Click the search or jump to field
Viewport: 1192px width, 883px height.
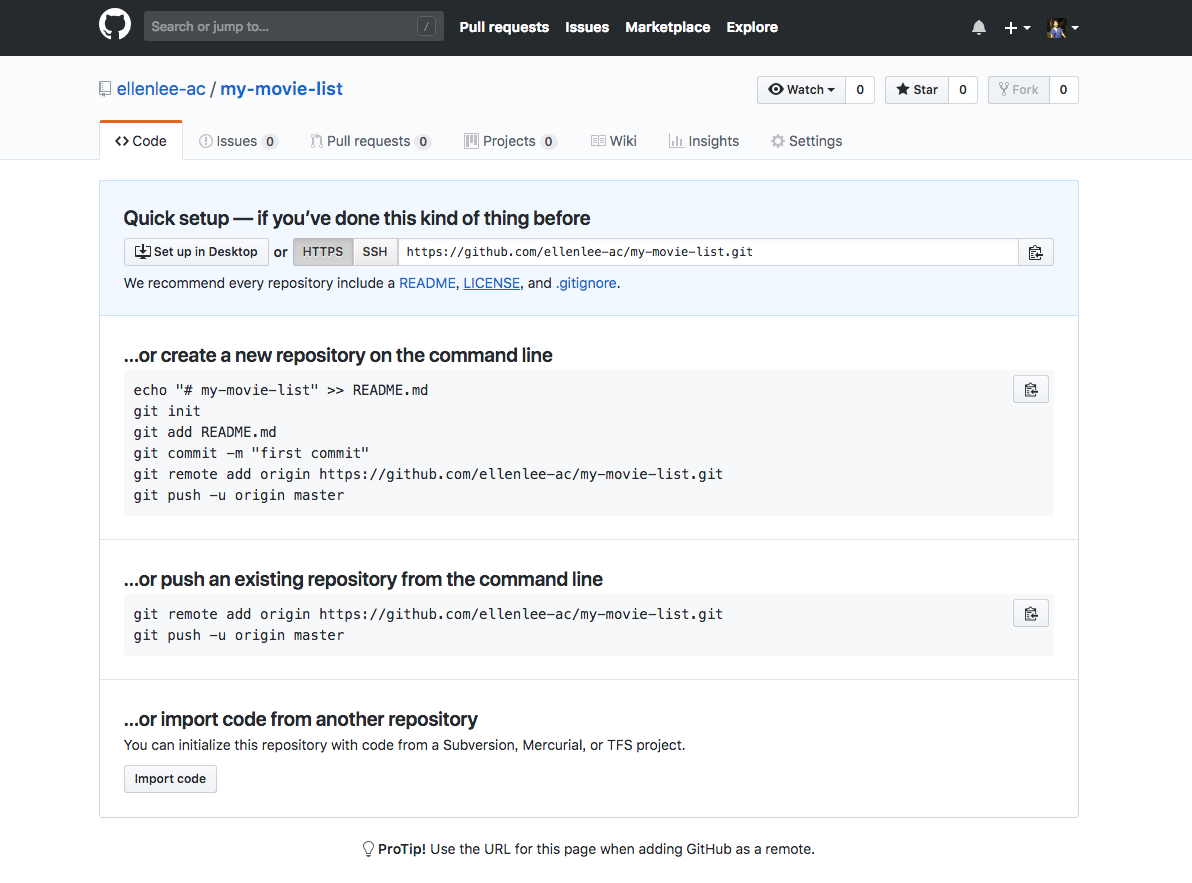(293, 27)
